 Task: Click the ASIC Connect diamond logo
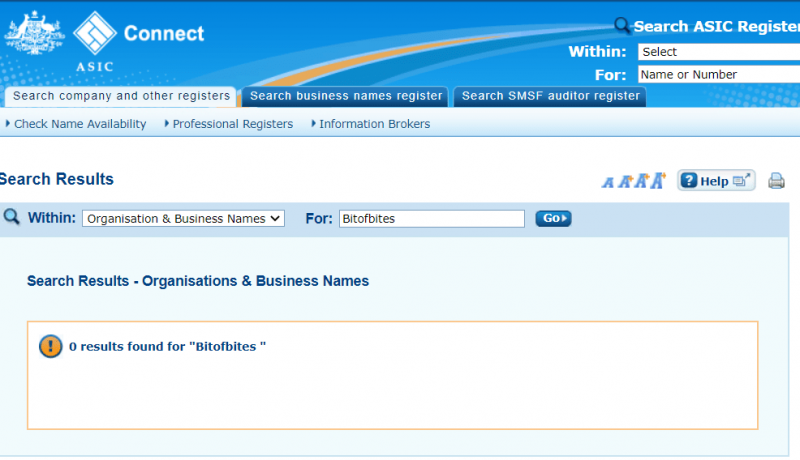pos(95,33)
